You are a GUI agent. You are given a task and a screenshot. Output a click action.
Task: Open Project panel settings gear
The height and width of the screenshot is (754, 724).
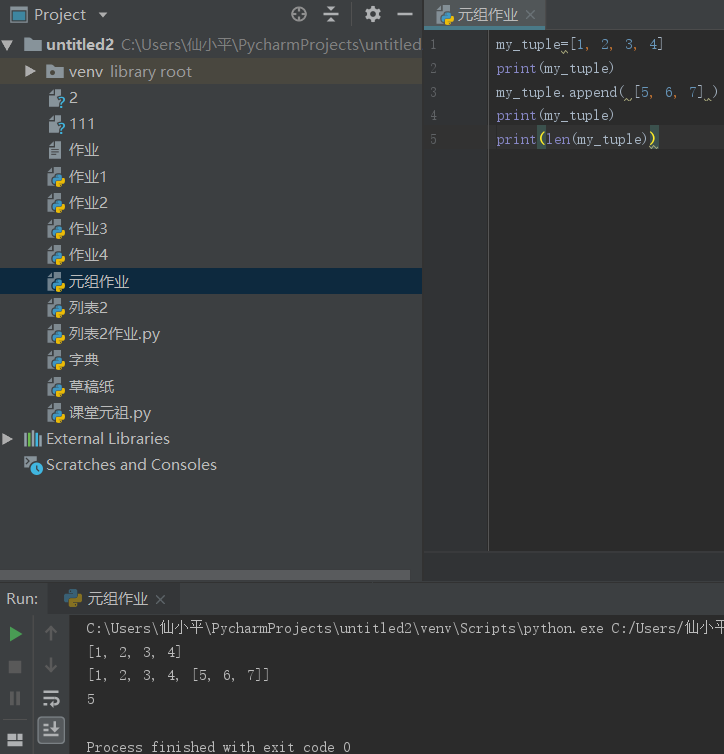click(373, 14)
